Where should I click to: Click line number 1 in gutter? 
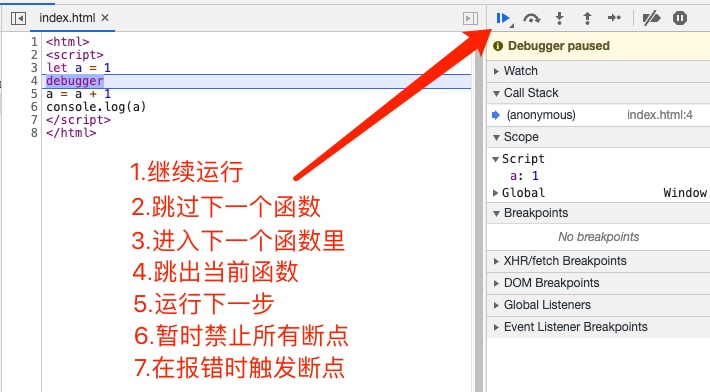click(34, 42)
